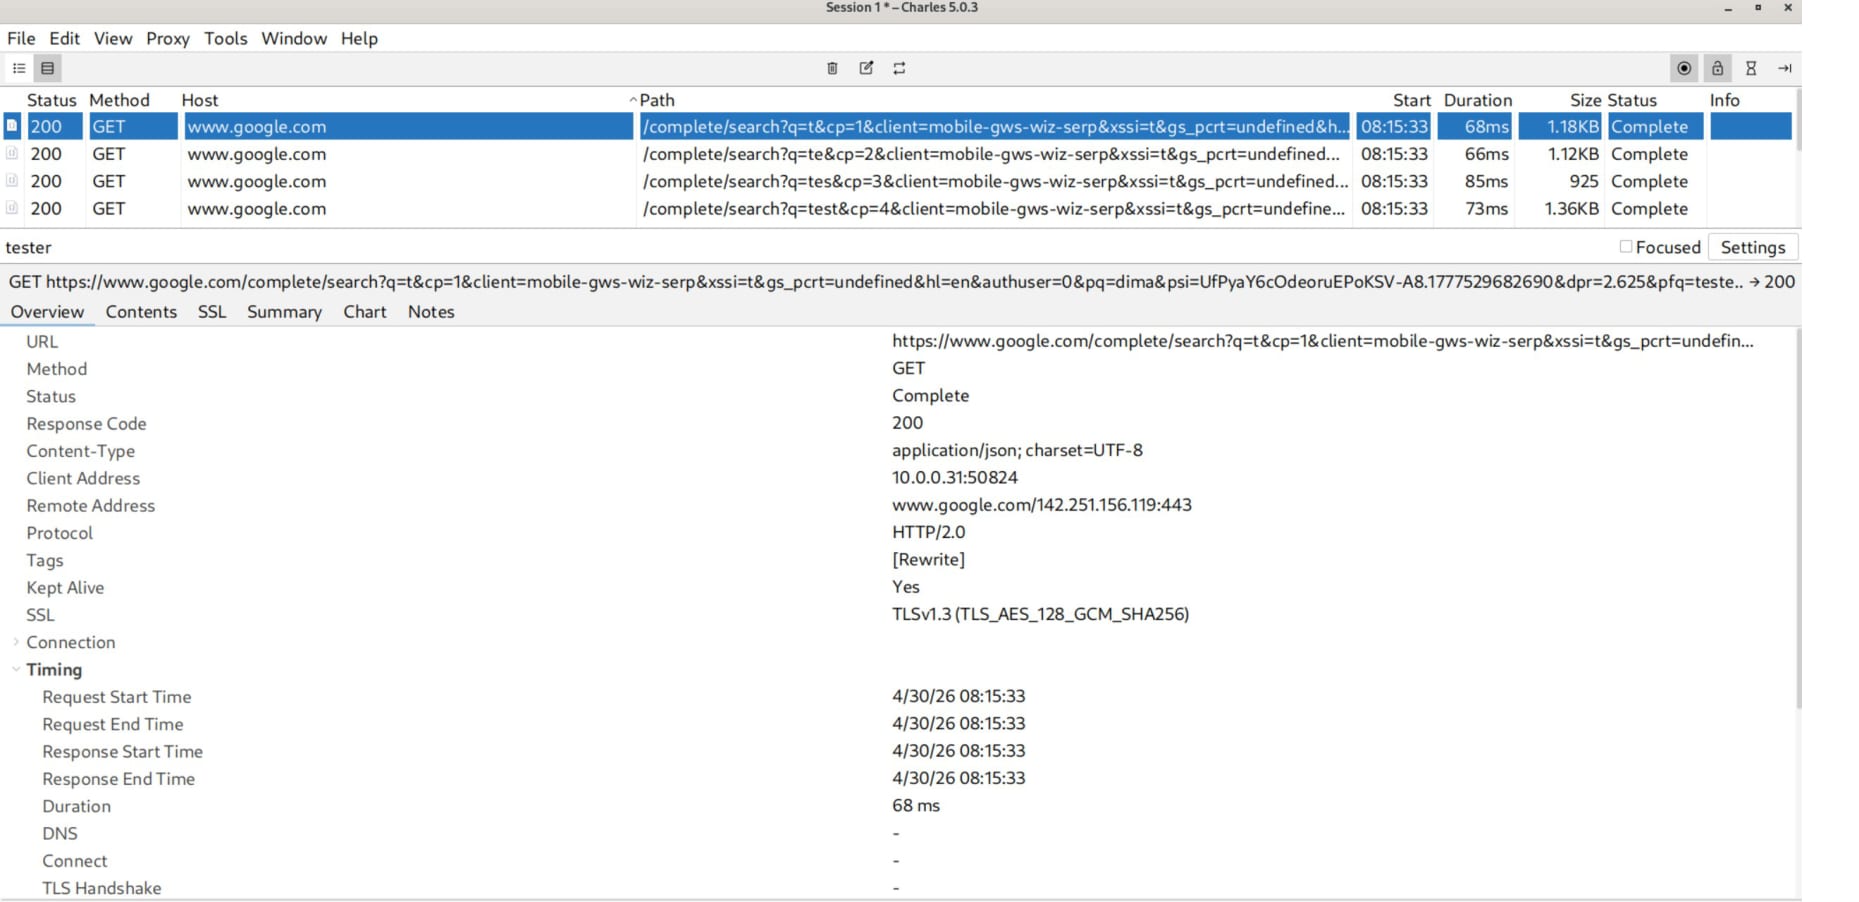This screenshot has height=902, width=1859.
Task: Select request row with q=tes path
Action: 898,181
